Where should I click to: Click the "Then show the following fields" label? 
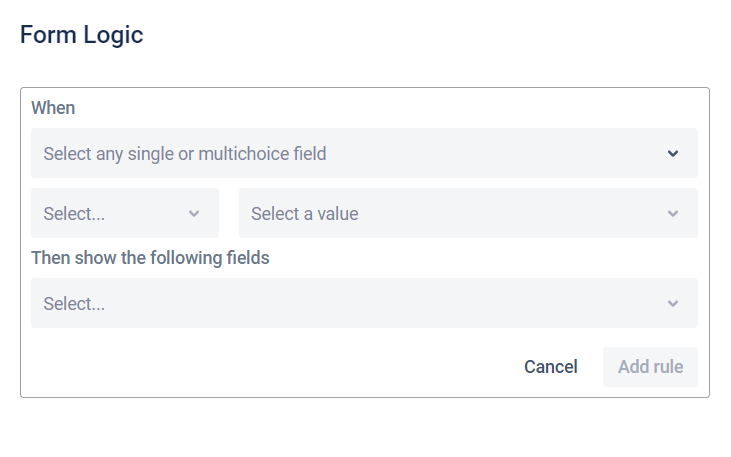click(x=150, y=258)
